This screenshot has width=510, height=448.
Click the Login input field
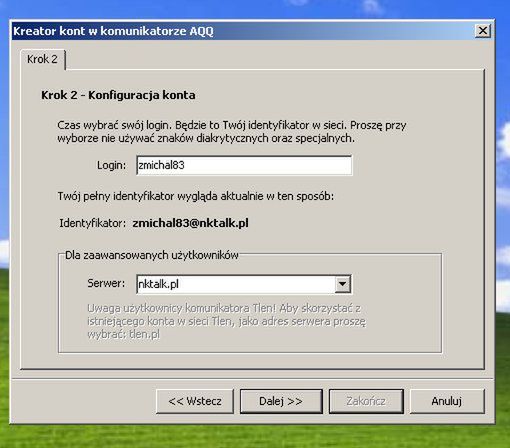[244, 165]
